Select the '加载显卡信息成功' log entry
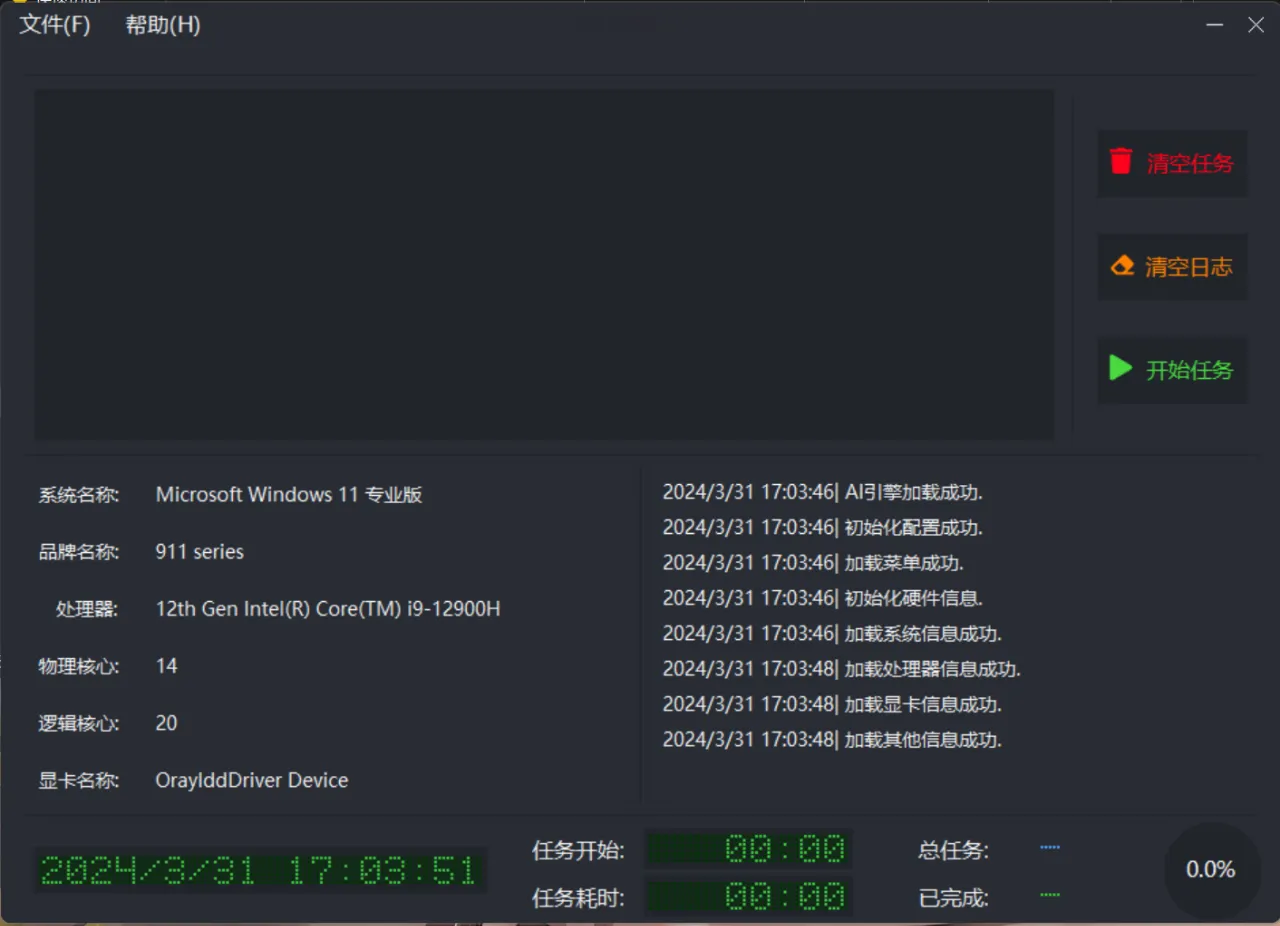1280x926 pixels. click(832, 704)
